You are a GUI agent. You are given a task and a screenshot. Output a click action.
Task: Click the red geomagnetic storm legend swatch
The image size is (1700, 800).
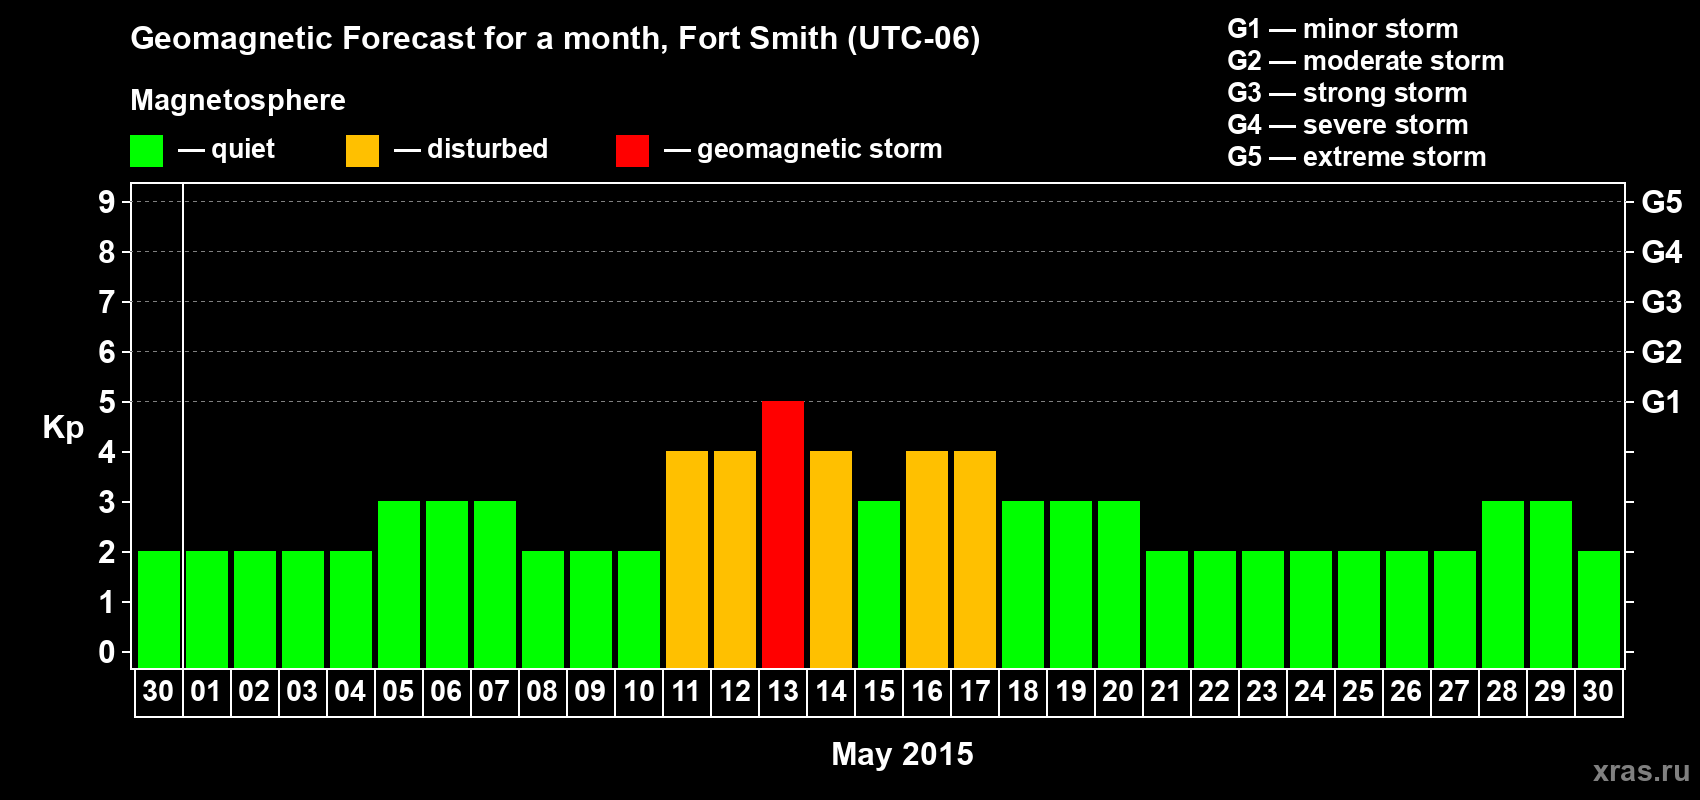point(632,151)
